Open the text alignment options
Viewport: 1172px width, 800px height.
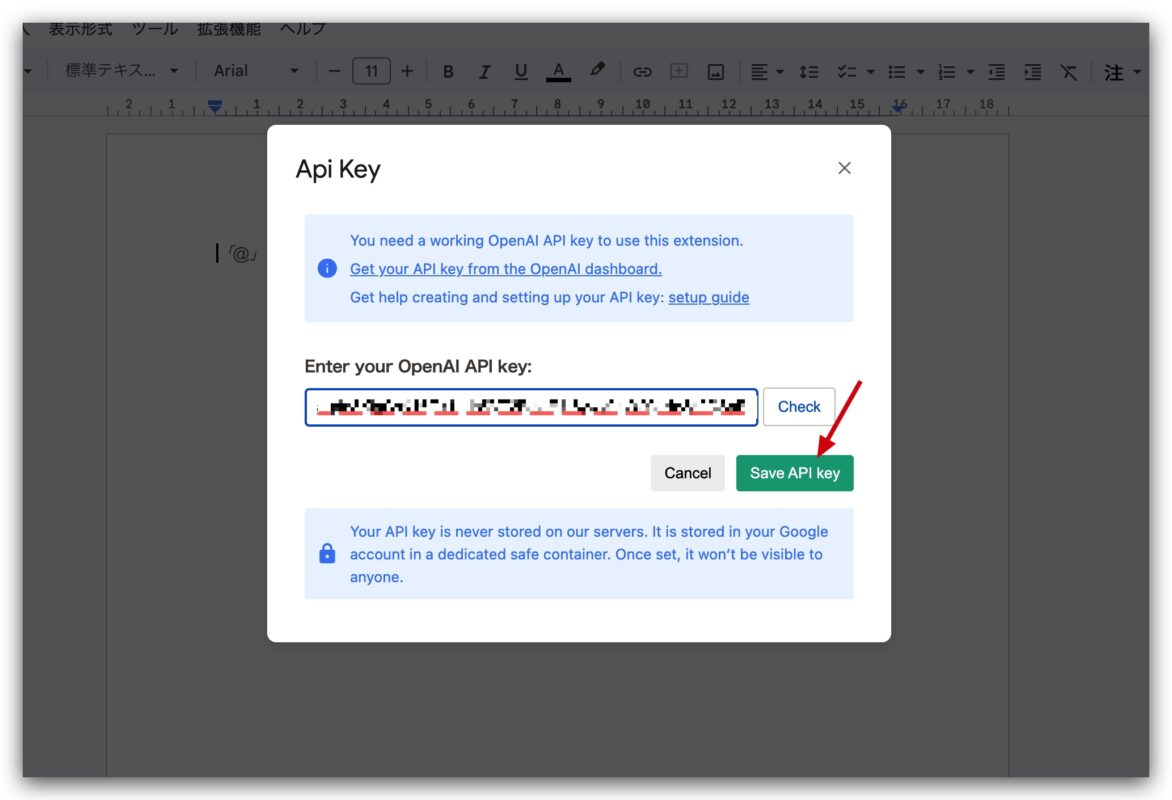point(766,72)
